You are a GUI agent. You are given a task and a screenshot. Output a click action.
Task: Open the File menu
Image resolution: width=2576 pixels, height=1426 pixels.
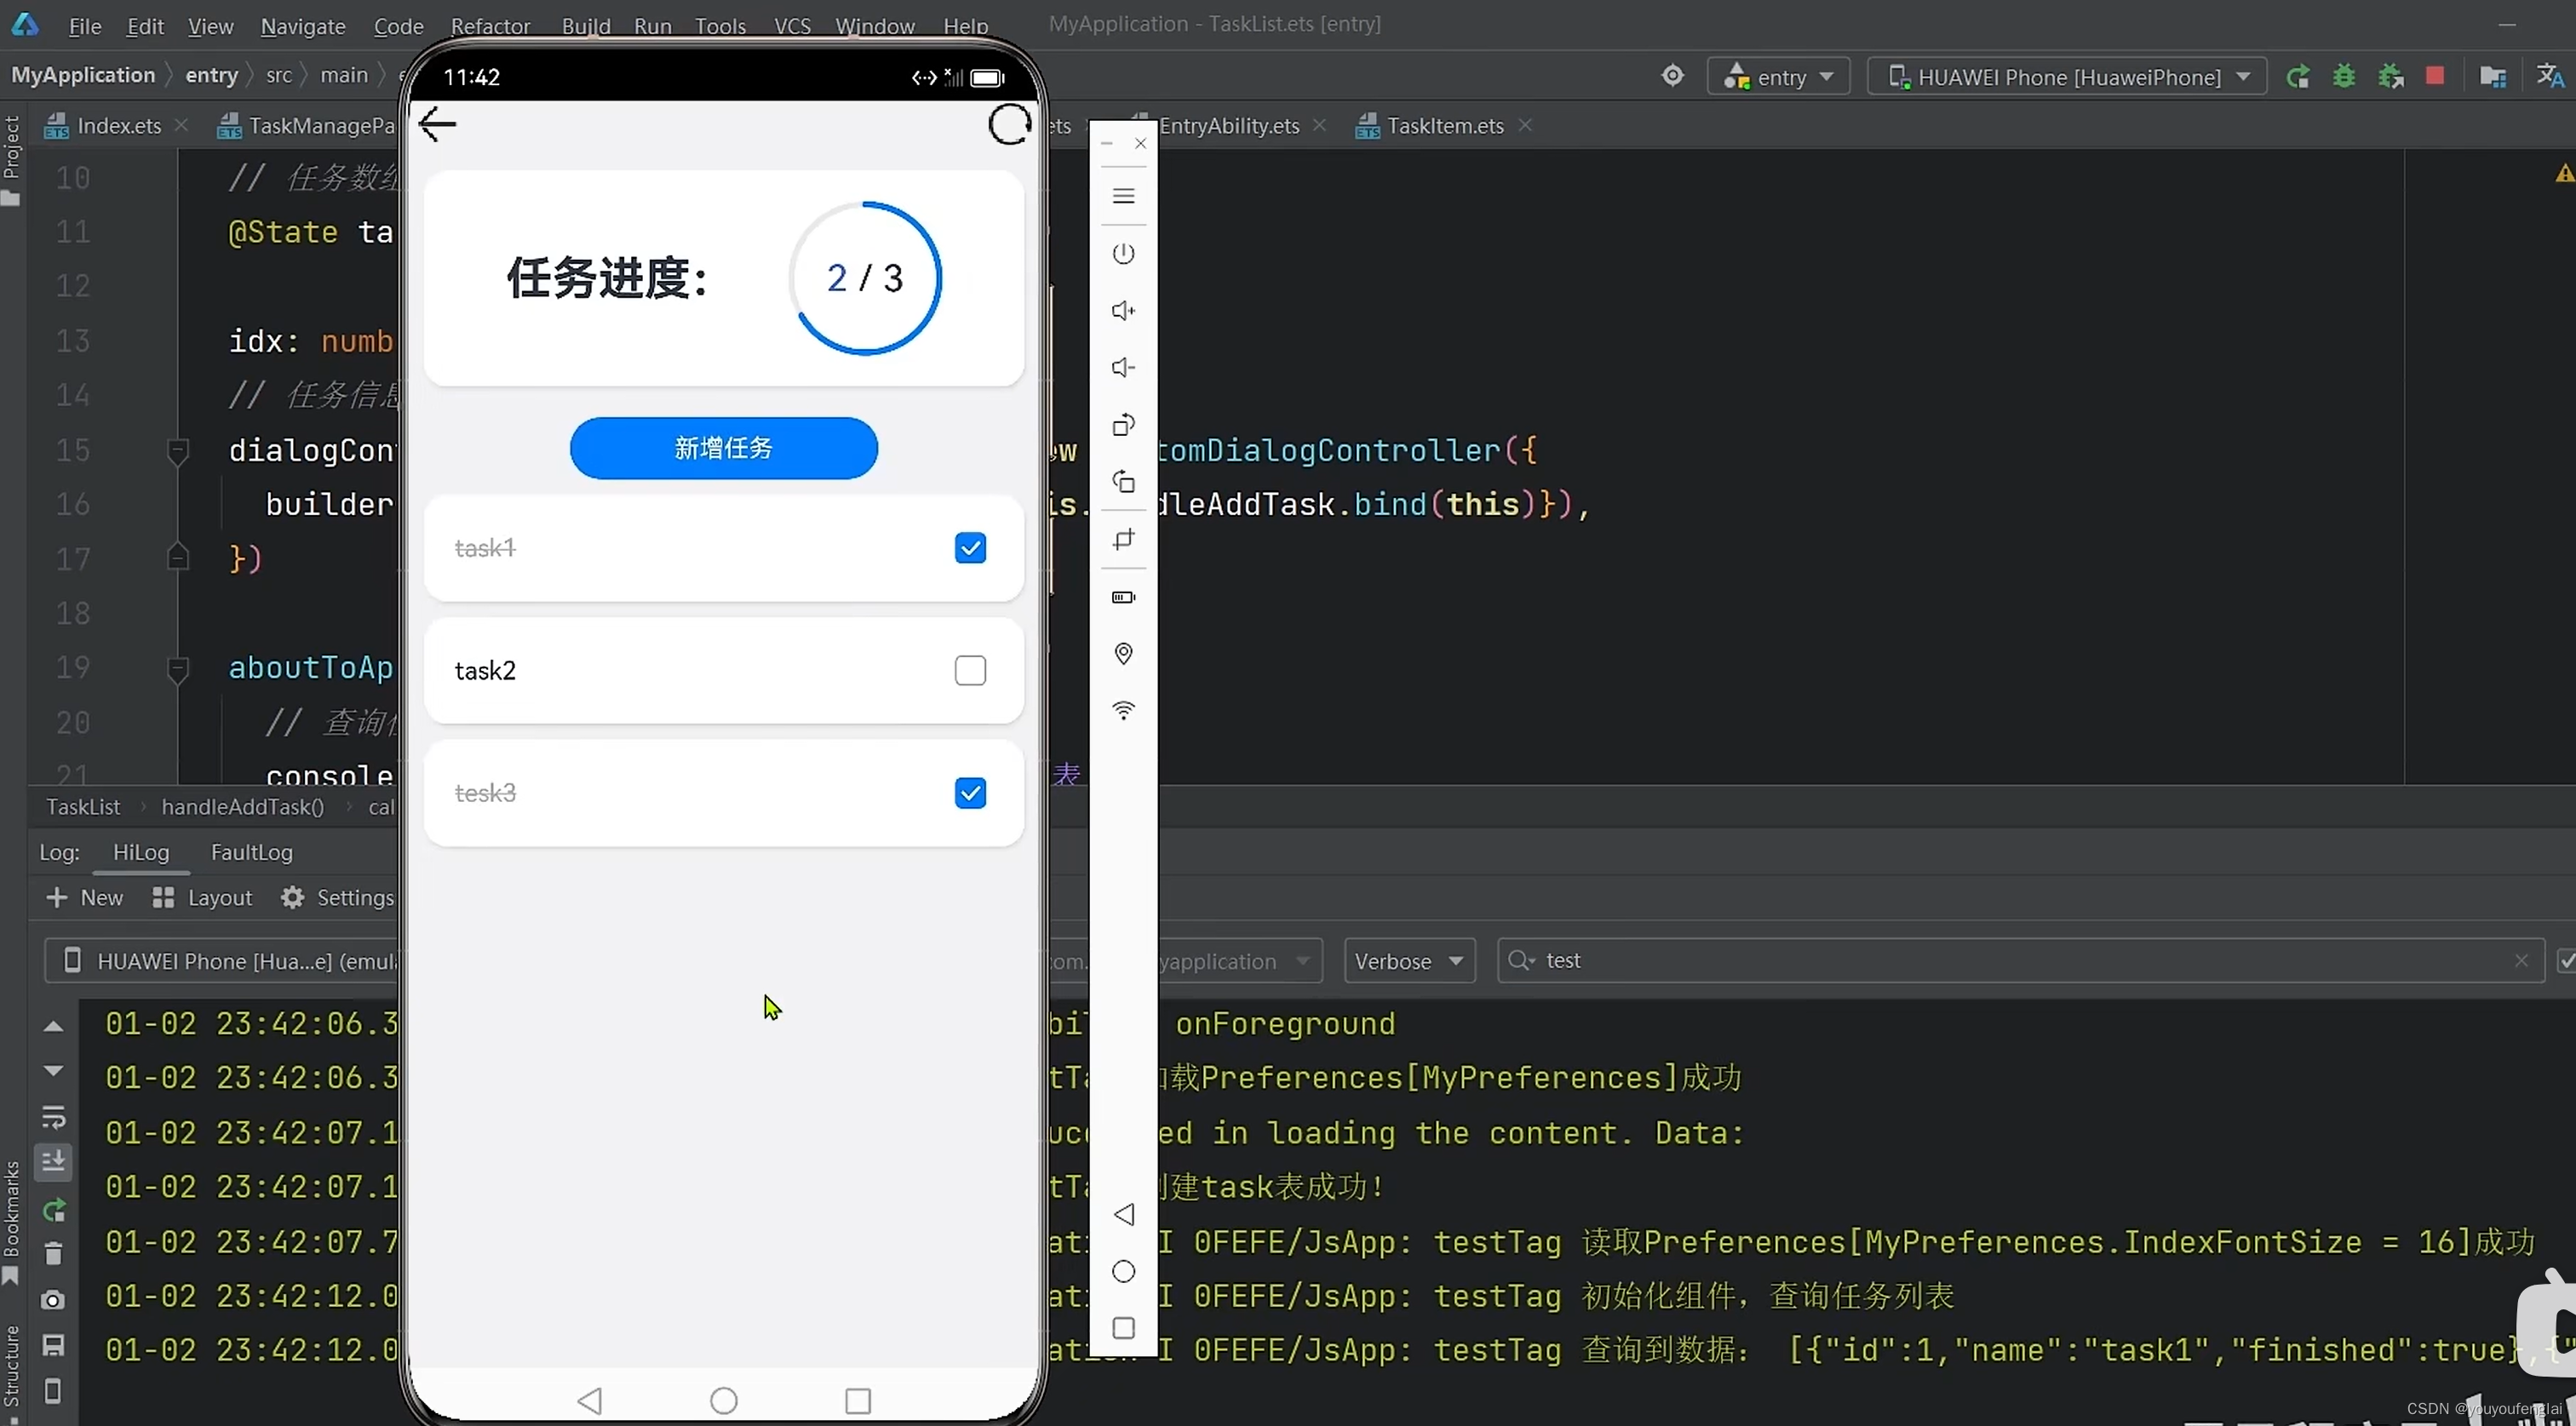85,26
